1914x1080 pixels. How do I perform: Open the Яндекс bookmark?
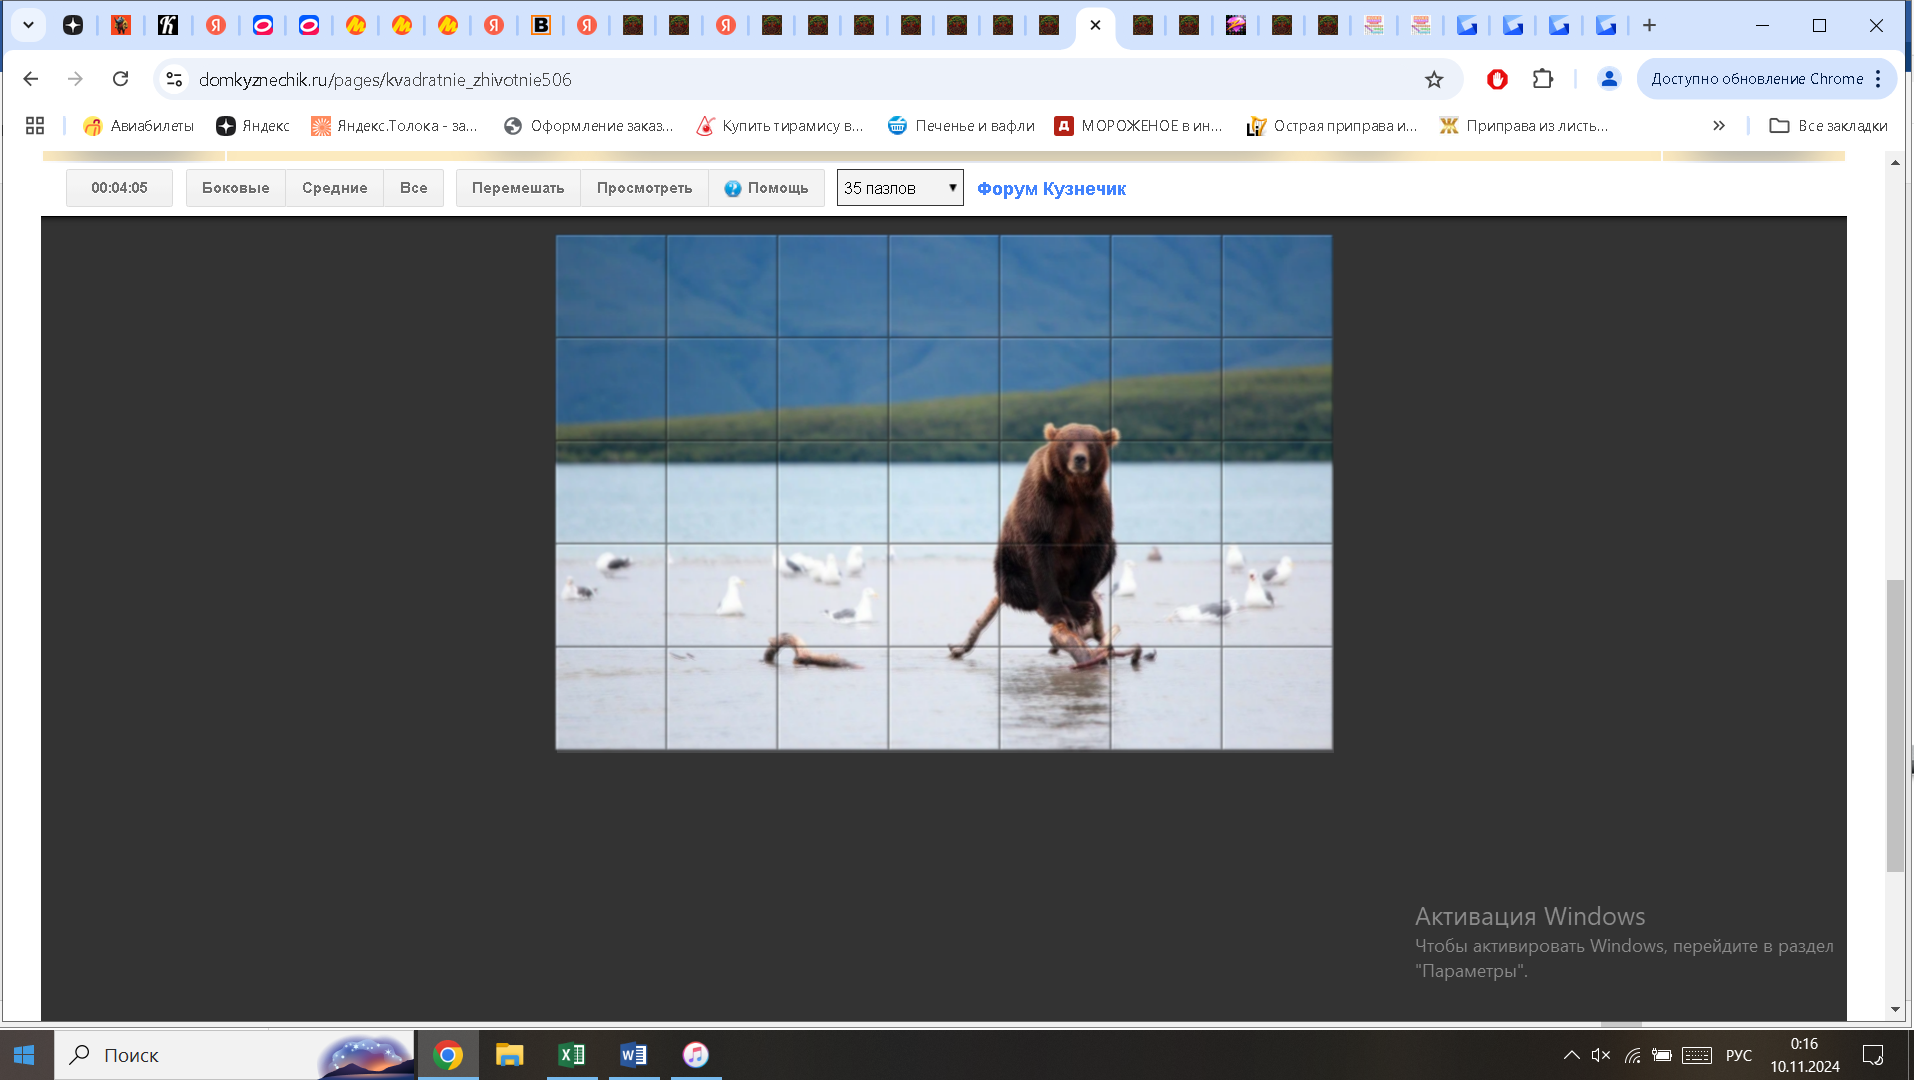coord(253,126)
